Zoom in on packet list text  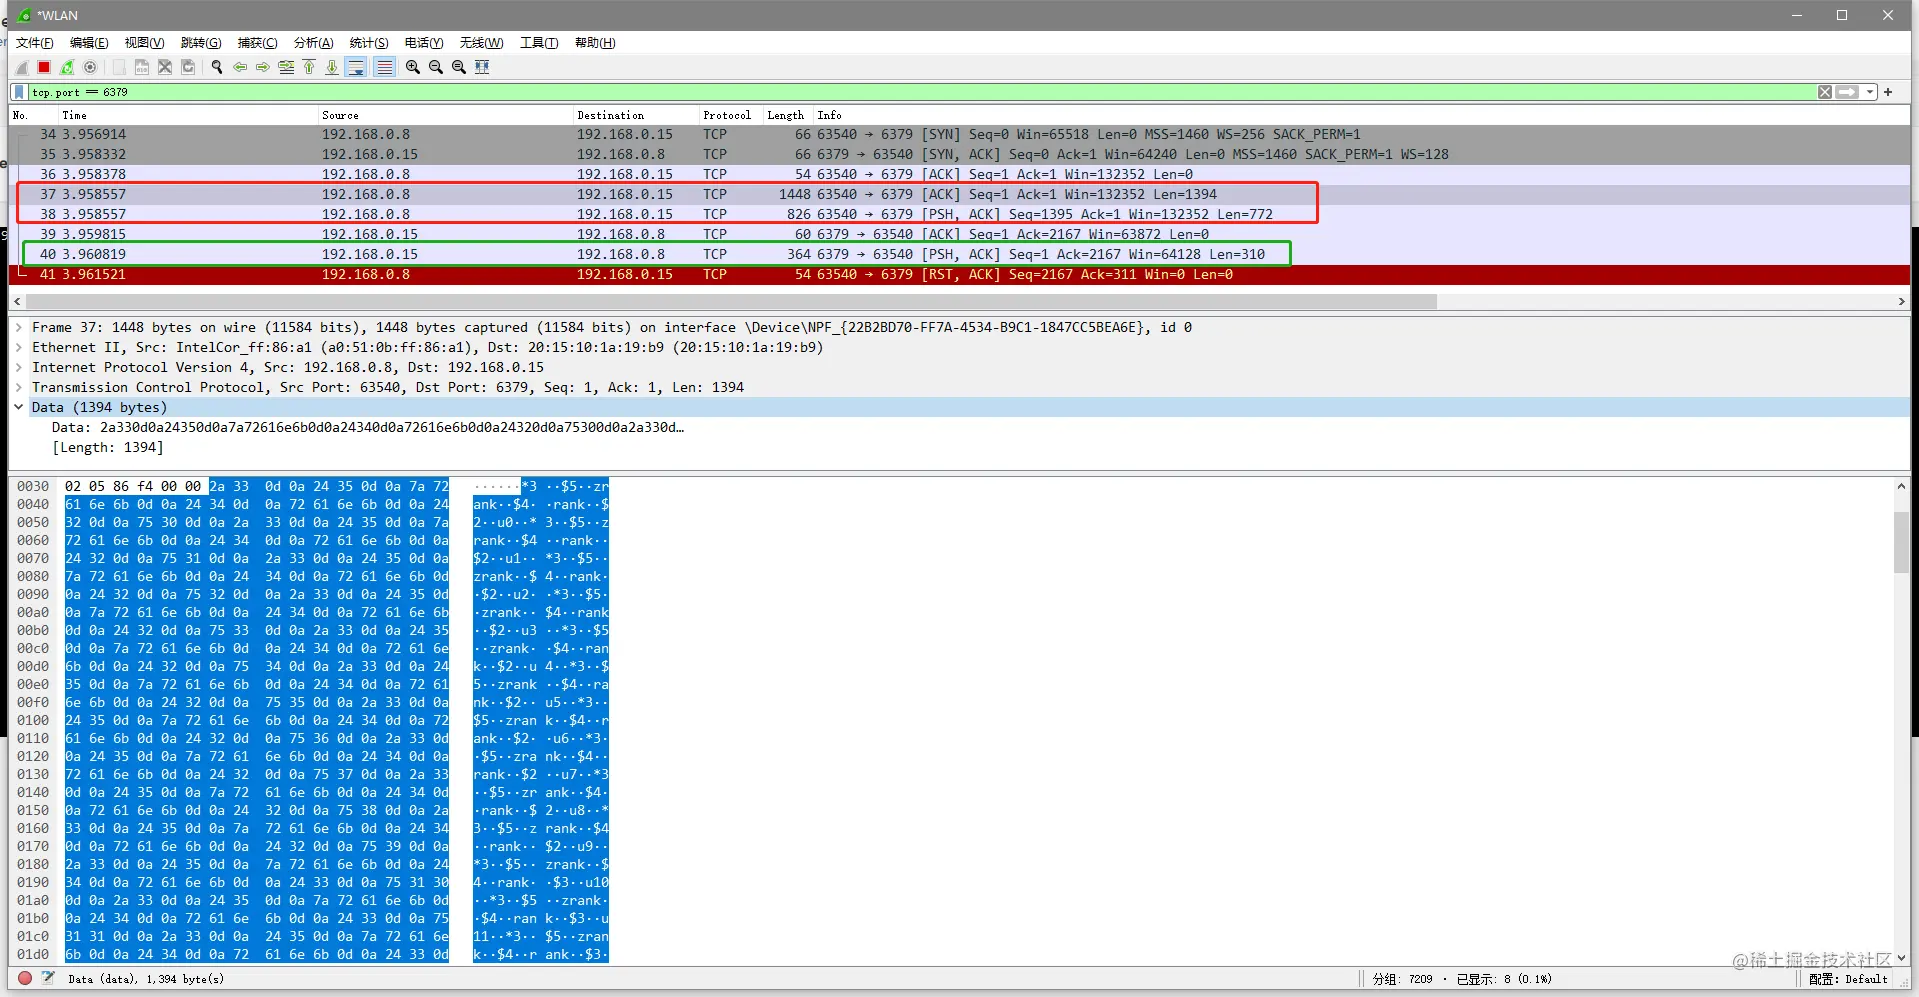point(413,67)
